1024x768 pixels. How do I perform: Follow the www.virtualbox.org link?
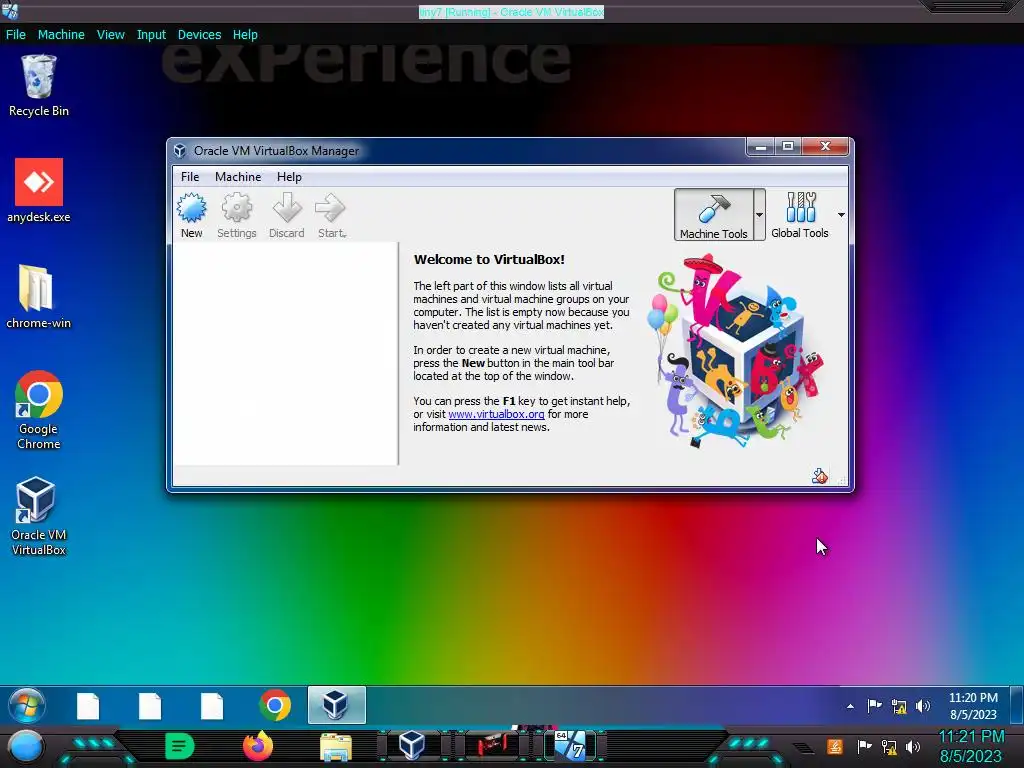click(x=496, y=414)
